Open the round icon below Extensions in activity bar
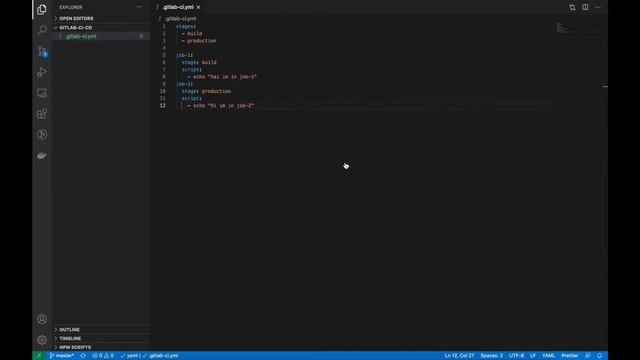The image size is (640, 360). point(42,135)
